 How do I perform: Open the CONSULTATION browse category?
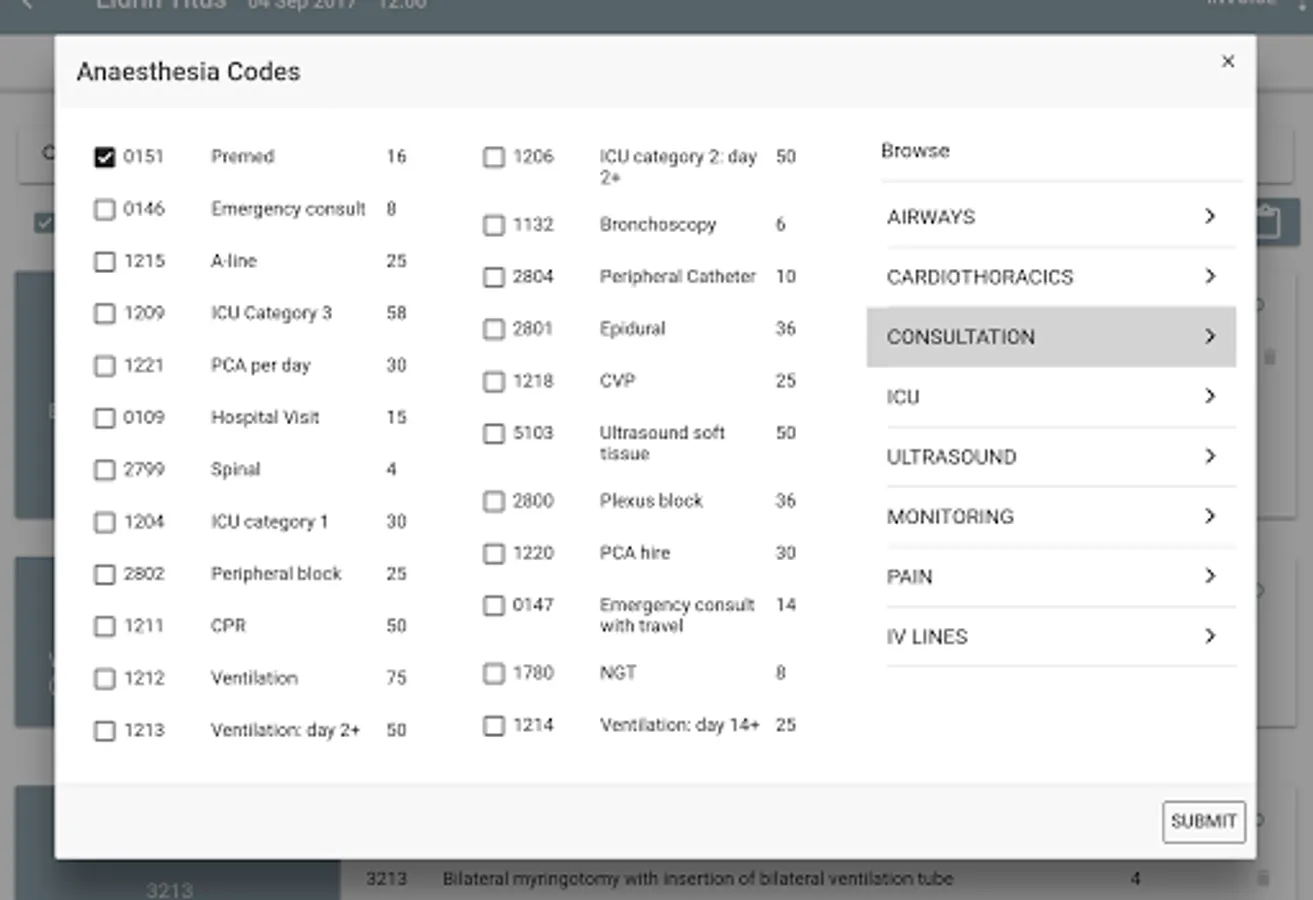click(x=961, y=337)
